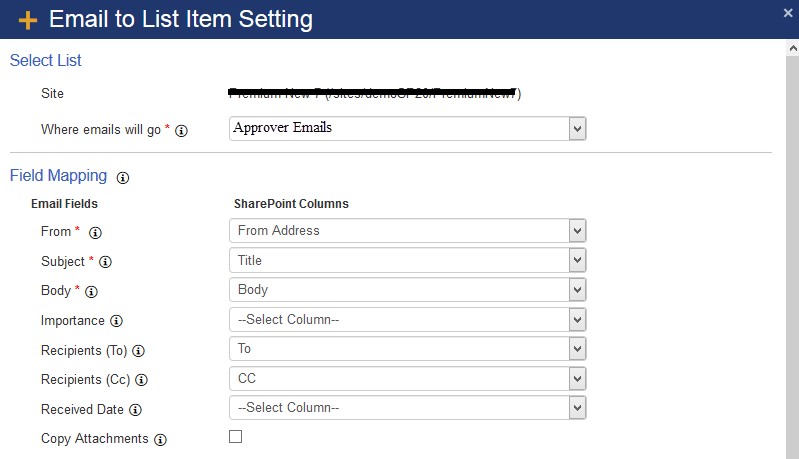Click info icon beside Received Date
This screenshot has height=459, width=799.
[x=135, y=410]
